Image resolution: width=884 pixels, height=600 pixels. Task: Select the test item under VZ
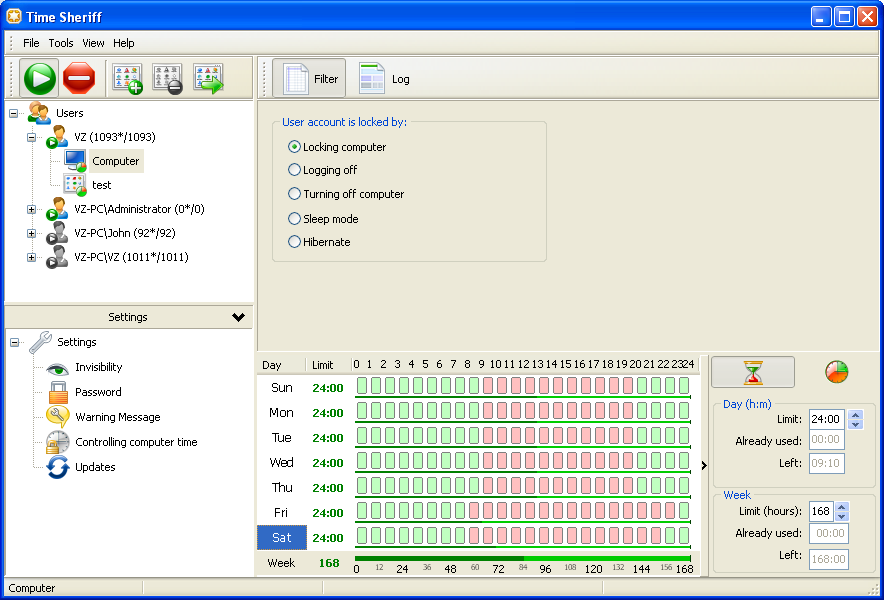(101, 185)
